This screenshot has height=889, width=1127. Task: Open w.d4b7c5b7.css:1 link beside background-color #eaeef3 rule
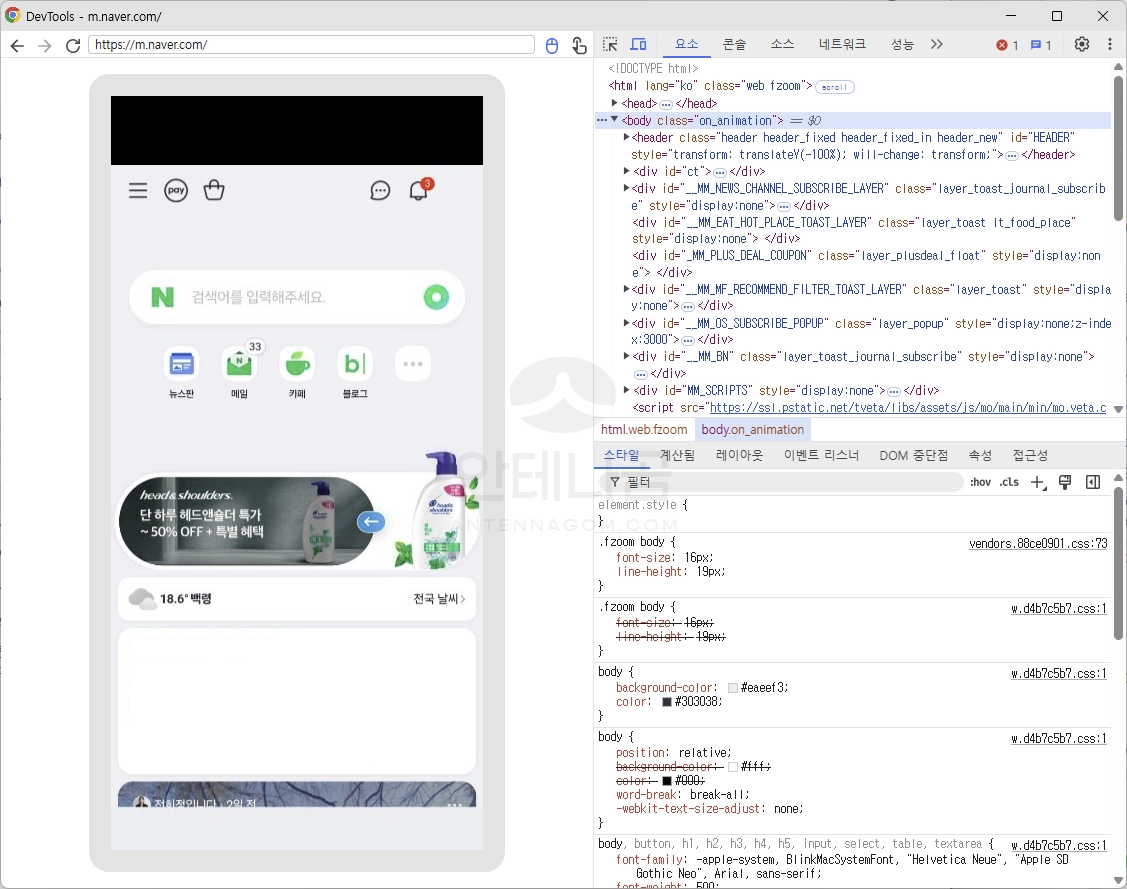[1059, 673]
